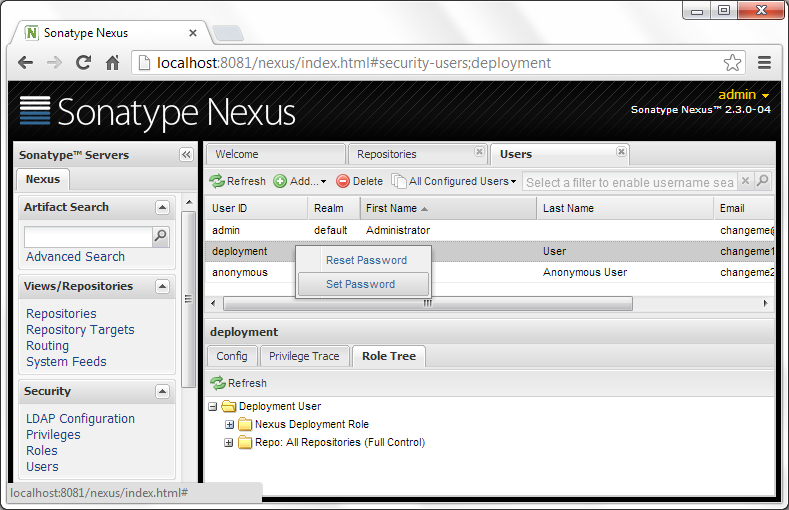Screen dimensions: 789x510
Task: Open the Roles link
Action: click(x=42, y=451)
